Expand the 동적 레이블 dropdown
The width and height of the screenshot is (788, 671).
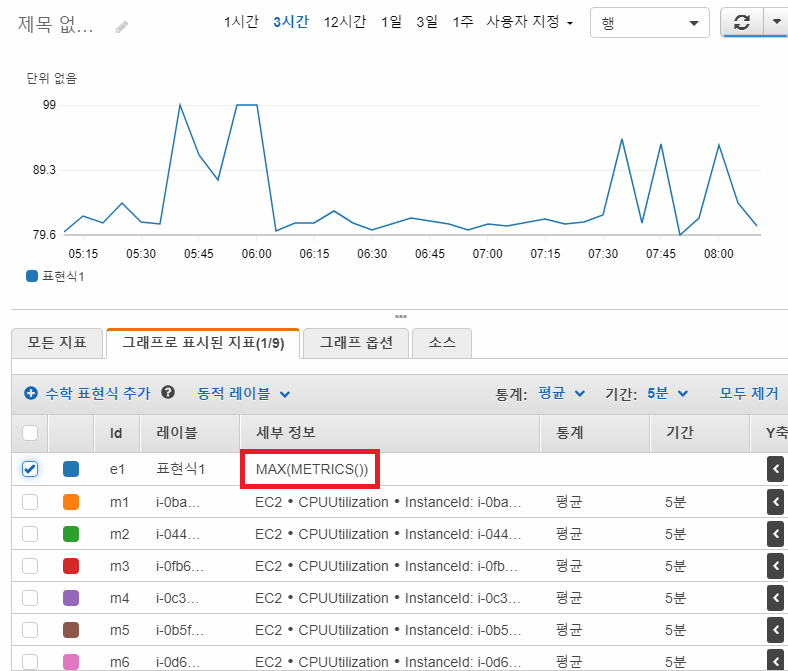click(x=244, y=394)
